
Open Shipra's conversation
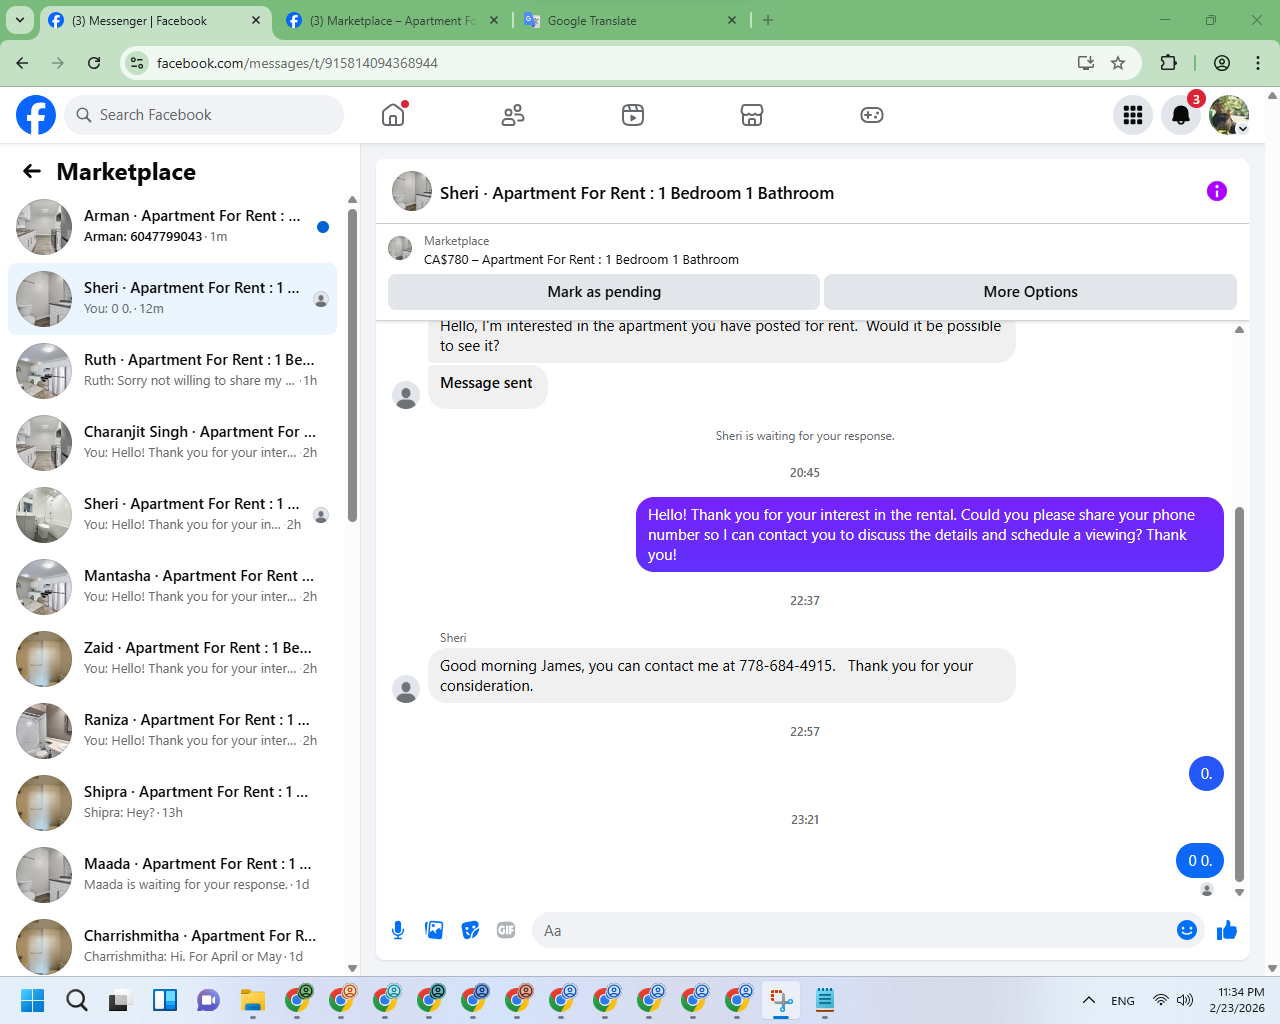(172, 803)
